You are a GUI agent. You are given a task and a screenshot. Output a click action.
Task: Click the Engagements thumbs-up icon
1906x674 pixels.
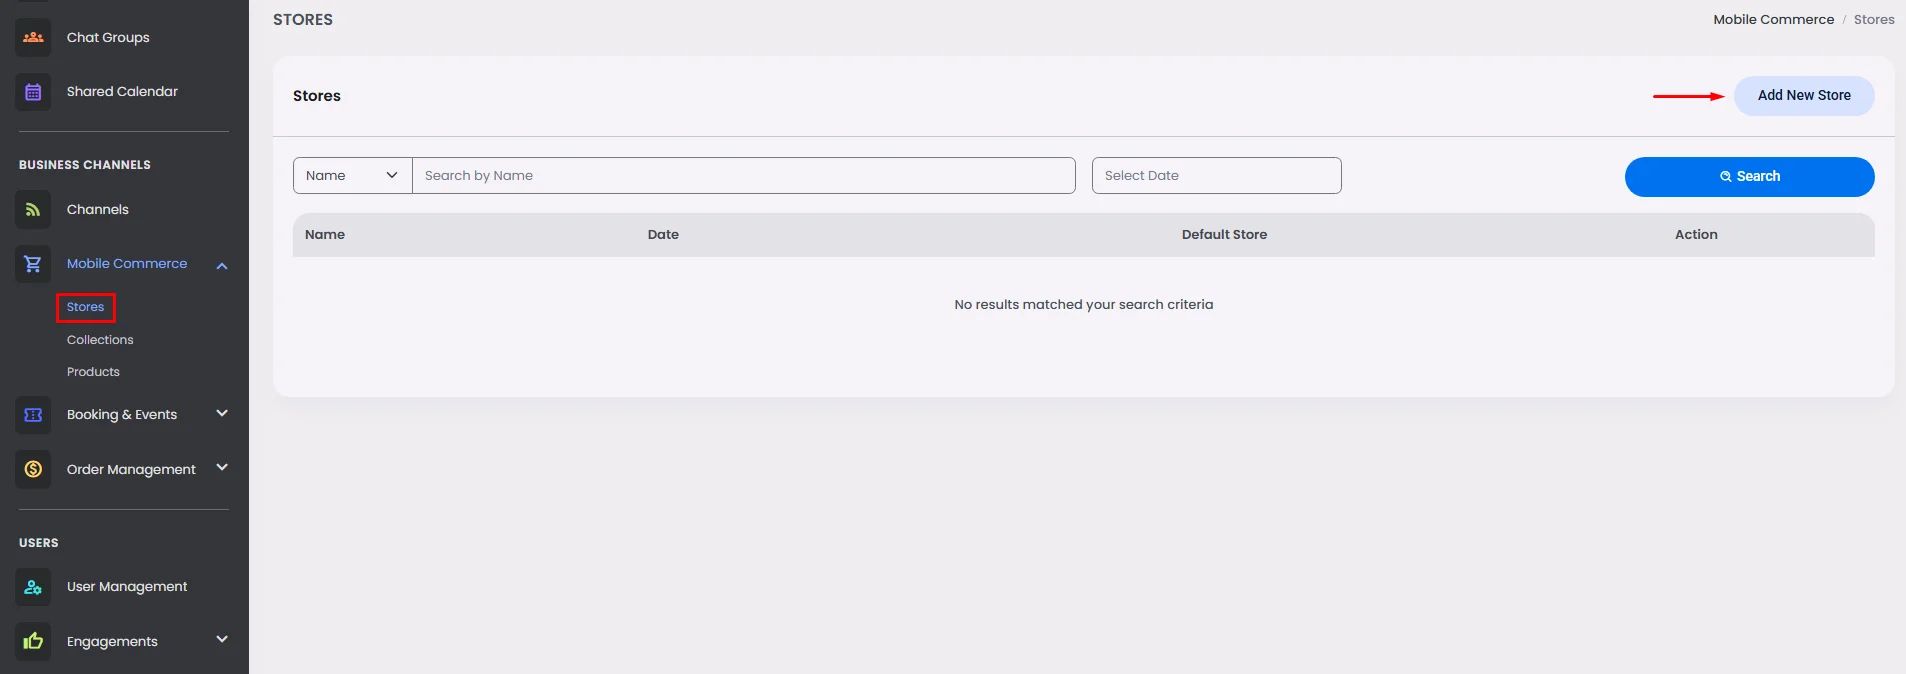point(33,641)
